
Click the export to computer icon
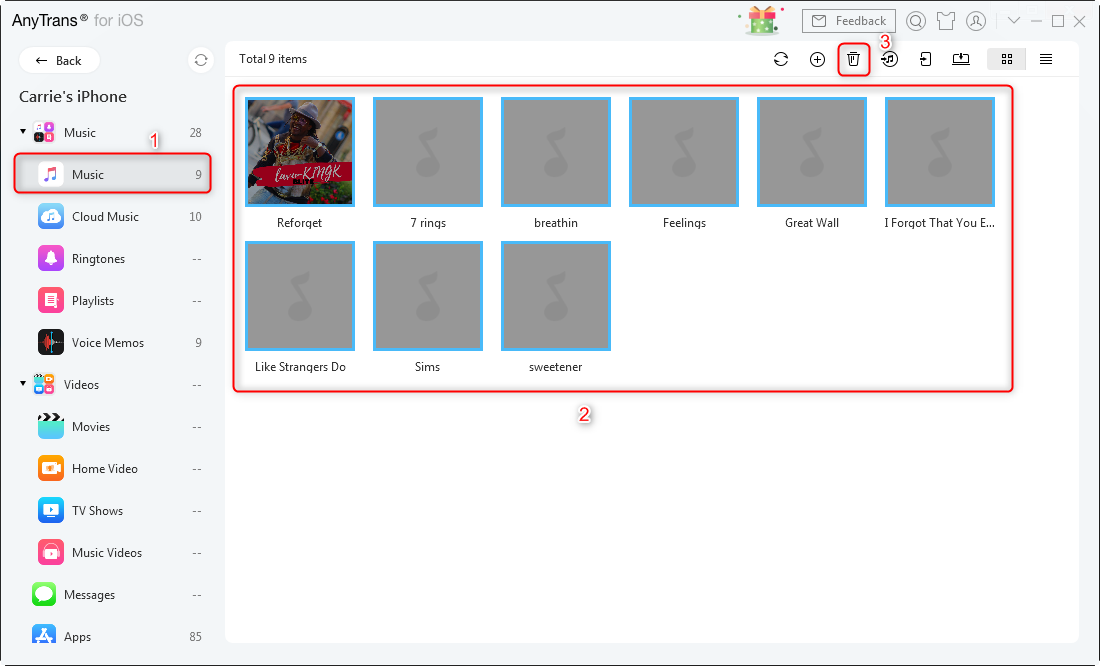point(961,60)
